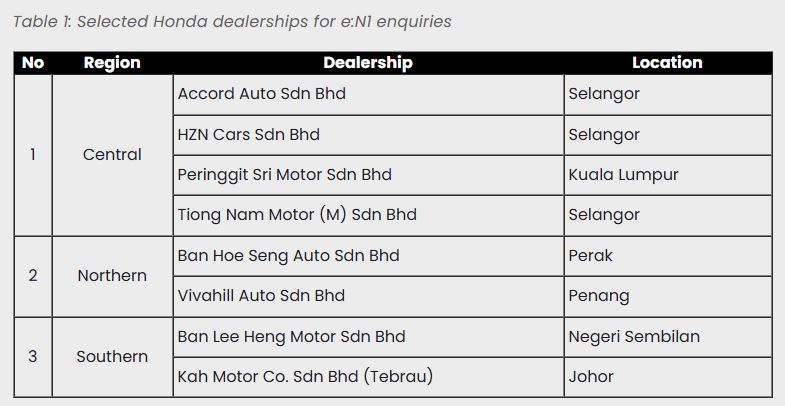Select the "Northern" region cell
Viewport: 785px width, 406px height.
[112, 275]
